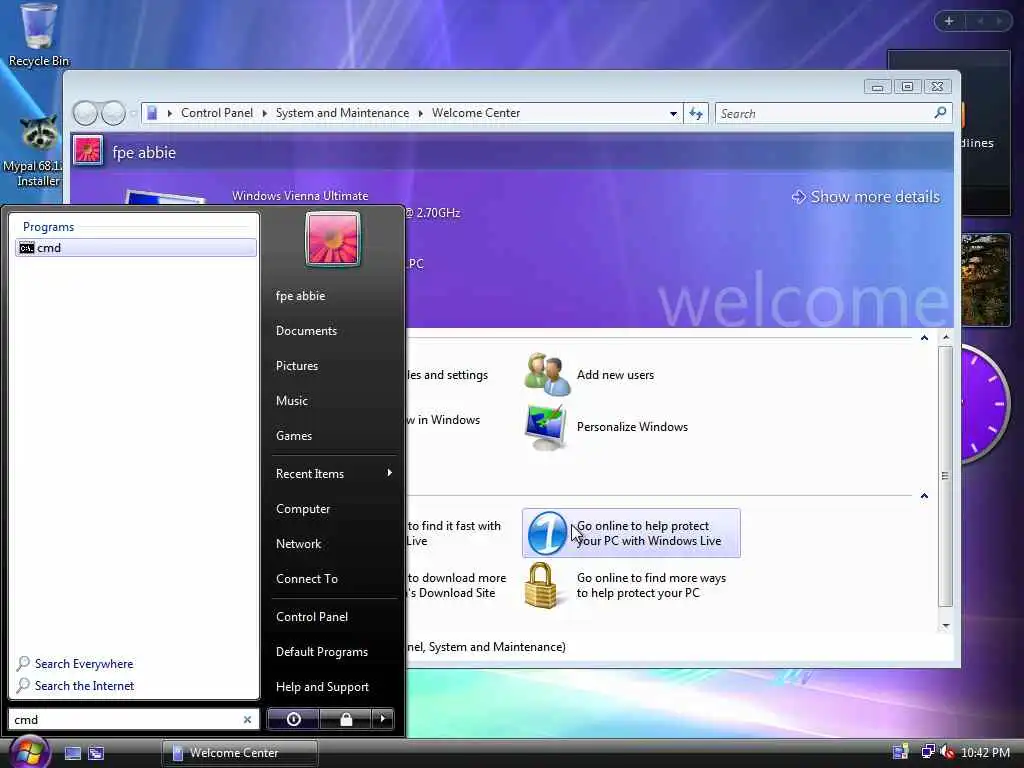Click the sidebar add gadget plus button
This screenshot has height=768, width=1024.
pos(949,21)
